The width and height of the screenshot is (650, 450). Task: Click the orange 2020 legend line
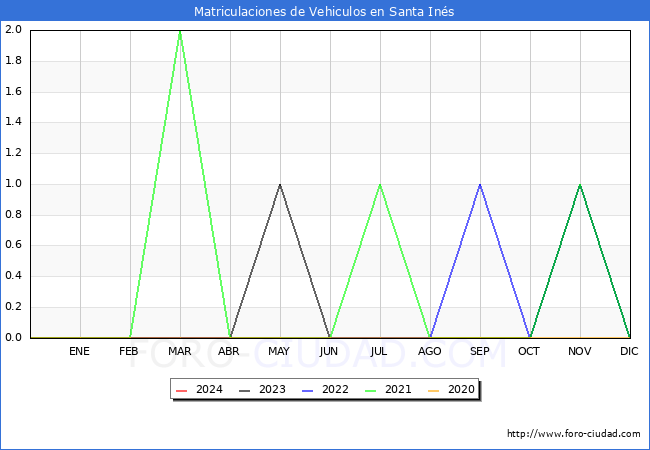click(x=434, y=391)
